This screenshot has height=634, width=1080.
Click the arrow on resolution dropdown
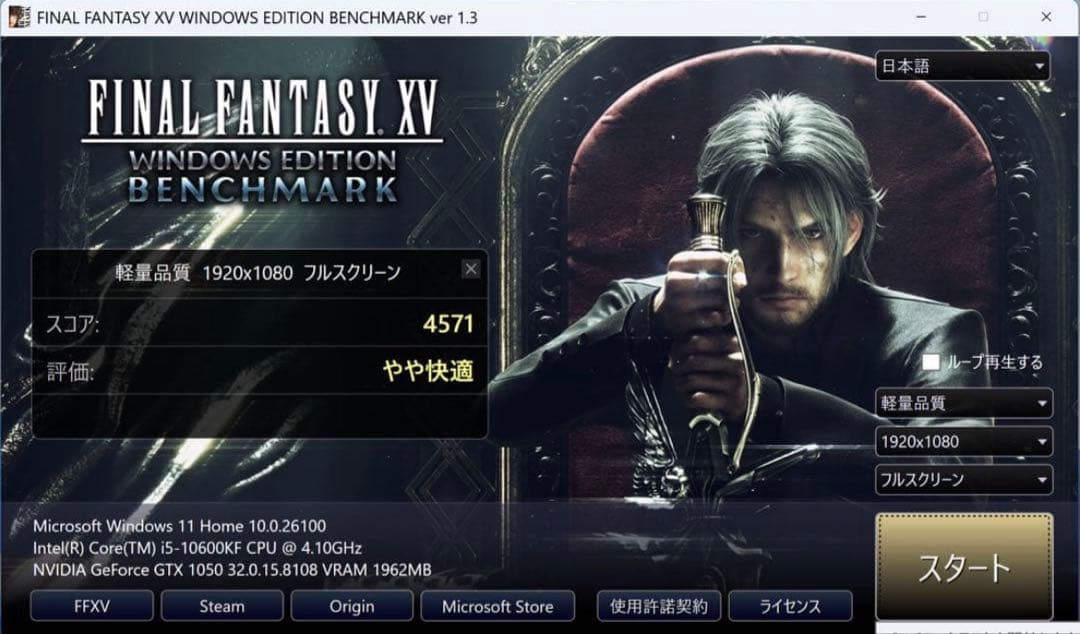pyautogui.click(x=1042, y=442)
